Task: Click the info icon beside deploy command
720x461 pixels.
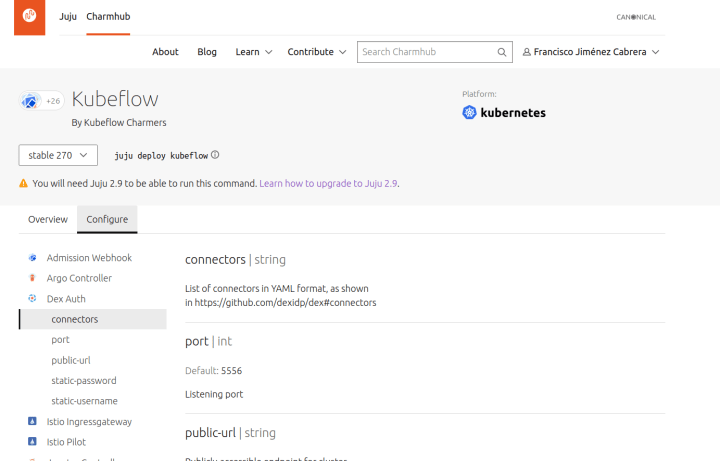Action: point(215,155)
